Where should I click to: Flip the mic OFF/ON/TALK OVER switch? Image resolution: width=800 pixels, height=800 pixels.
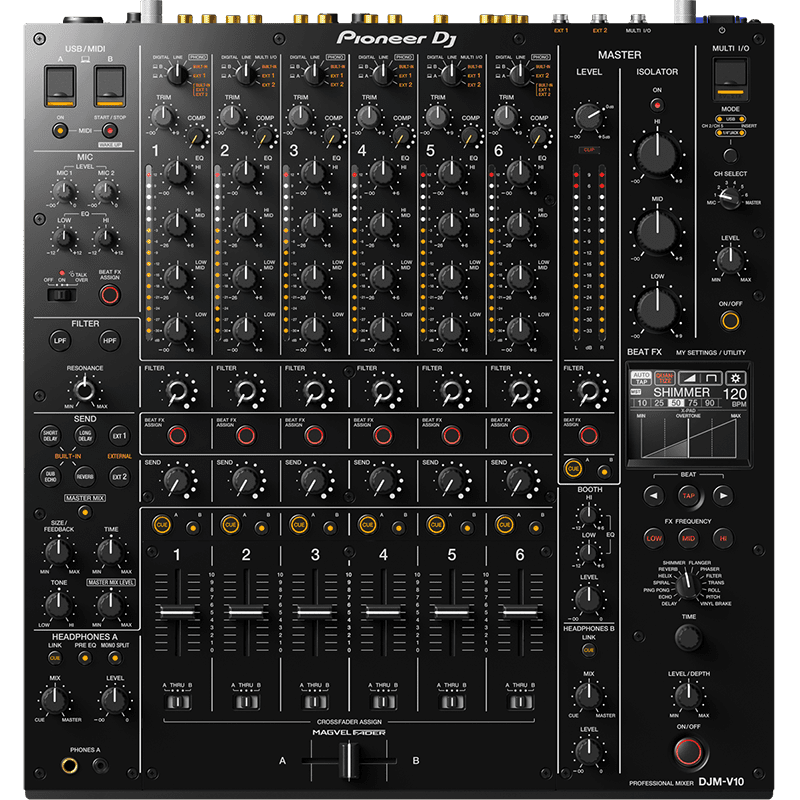coord(62,295)
